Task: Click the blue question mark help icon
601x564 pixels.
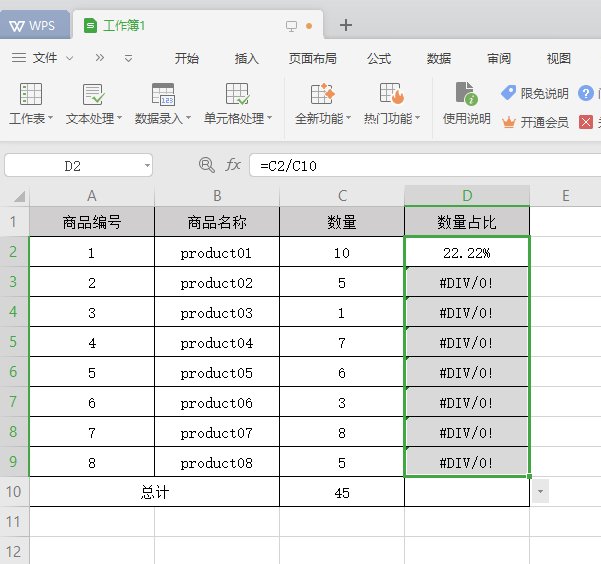Action: pos(586,93)
